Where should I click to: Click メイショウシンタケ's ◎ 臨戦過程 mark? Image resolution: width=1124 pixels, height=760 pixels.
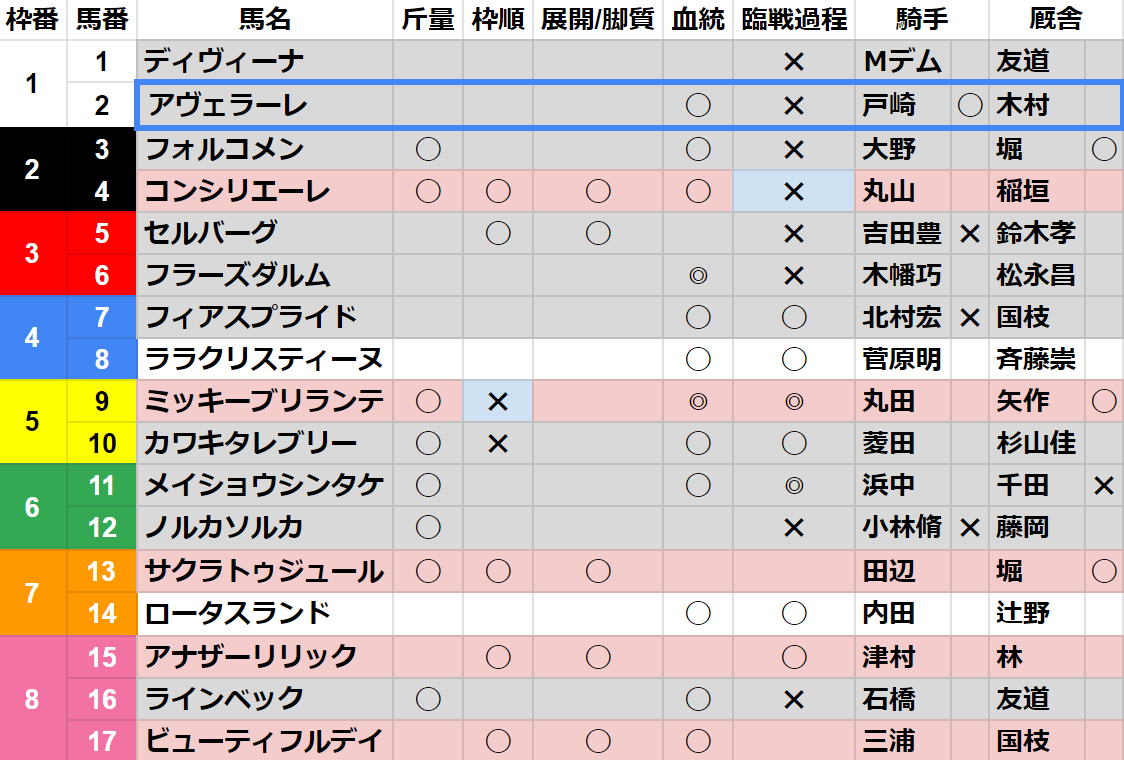coord(792,488)
